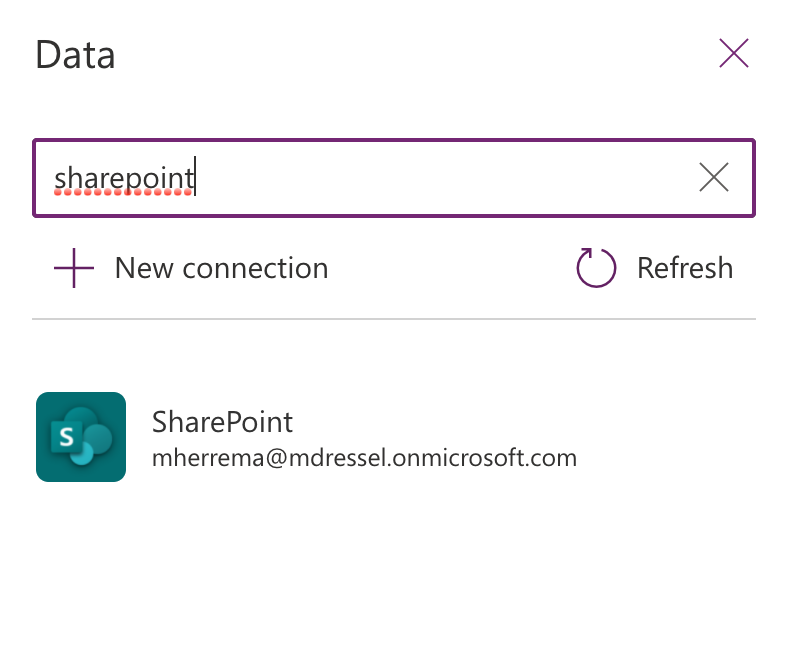Image resolution: width=788 pixels, height=654 pixels.
Task: Click the plus icon beside New connection
Action: 74,269
